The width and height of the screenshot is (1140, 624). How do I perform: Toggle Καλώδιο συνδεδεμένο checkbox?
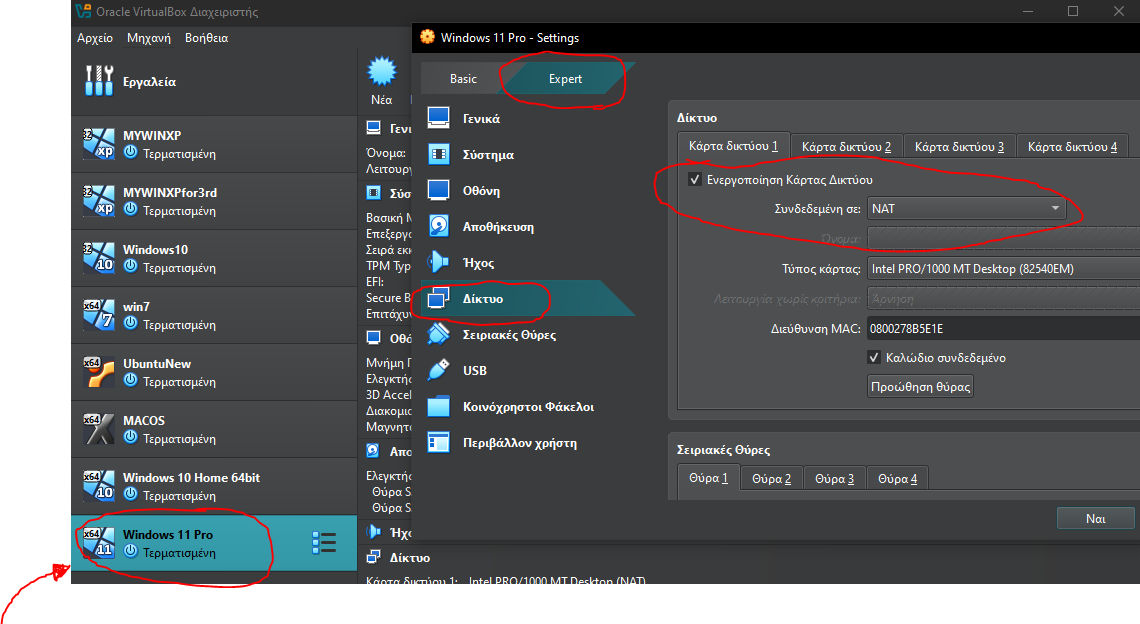point(874,358)
